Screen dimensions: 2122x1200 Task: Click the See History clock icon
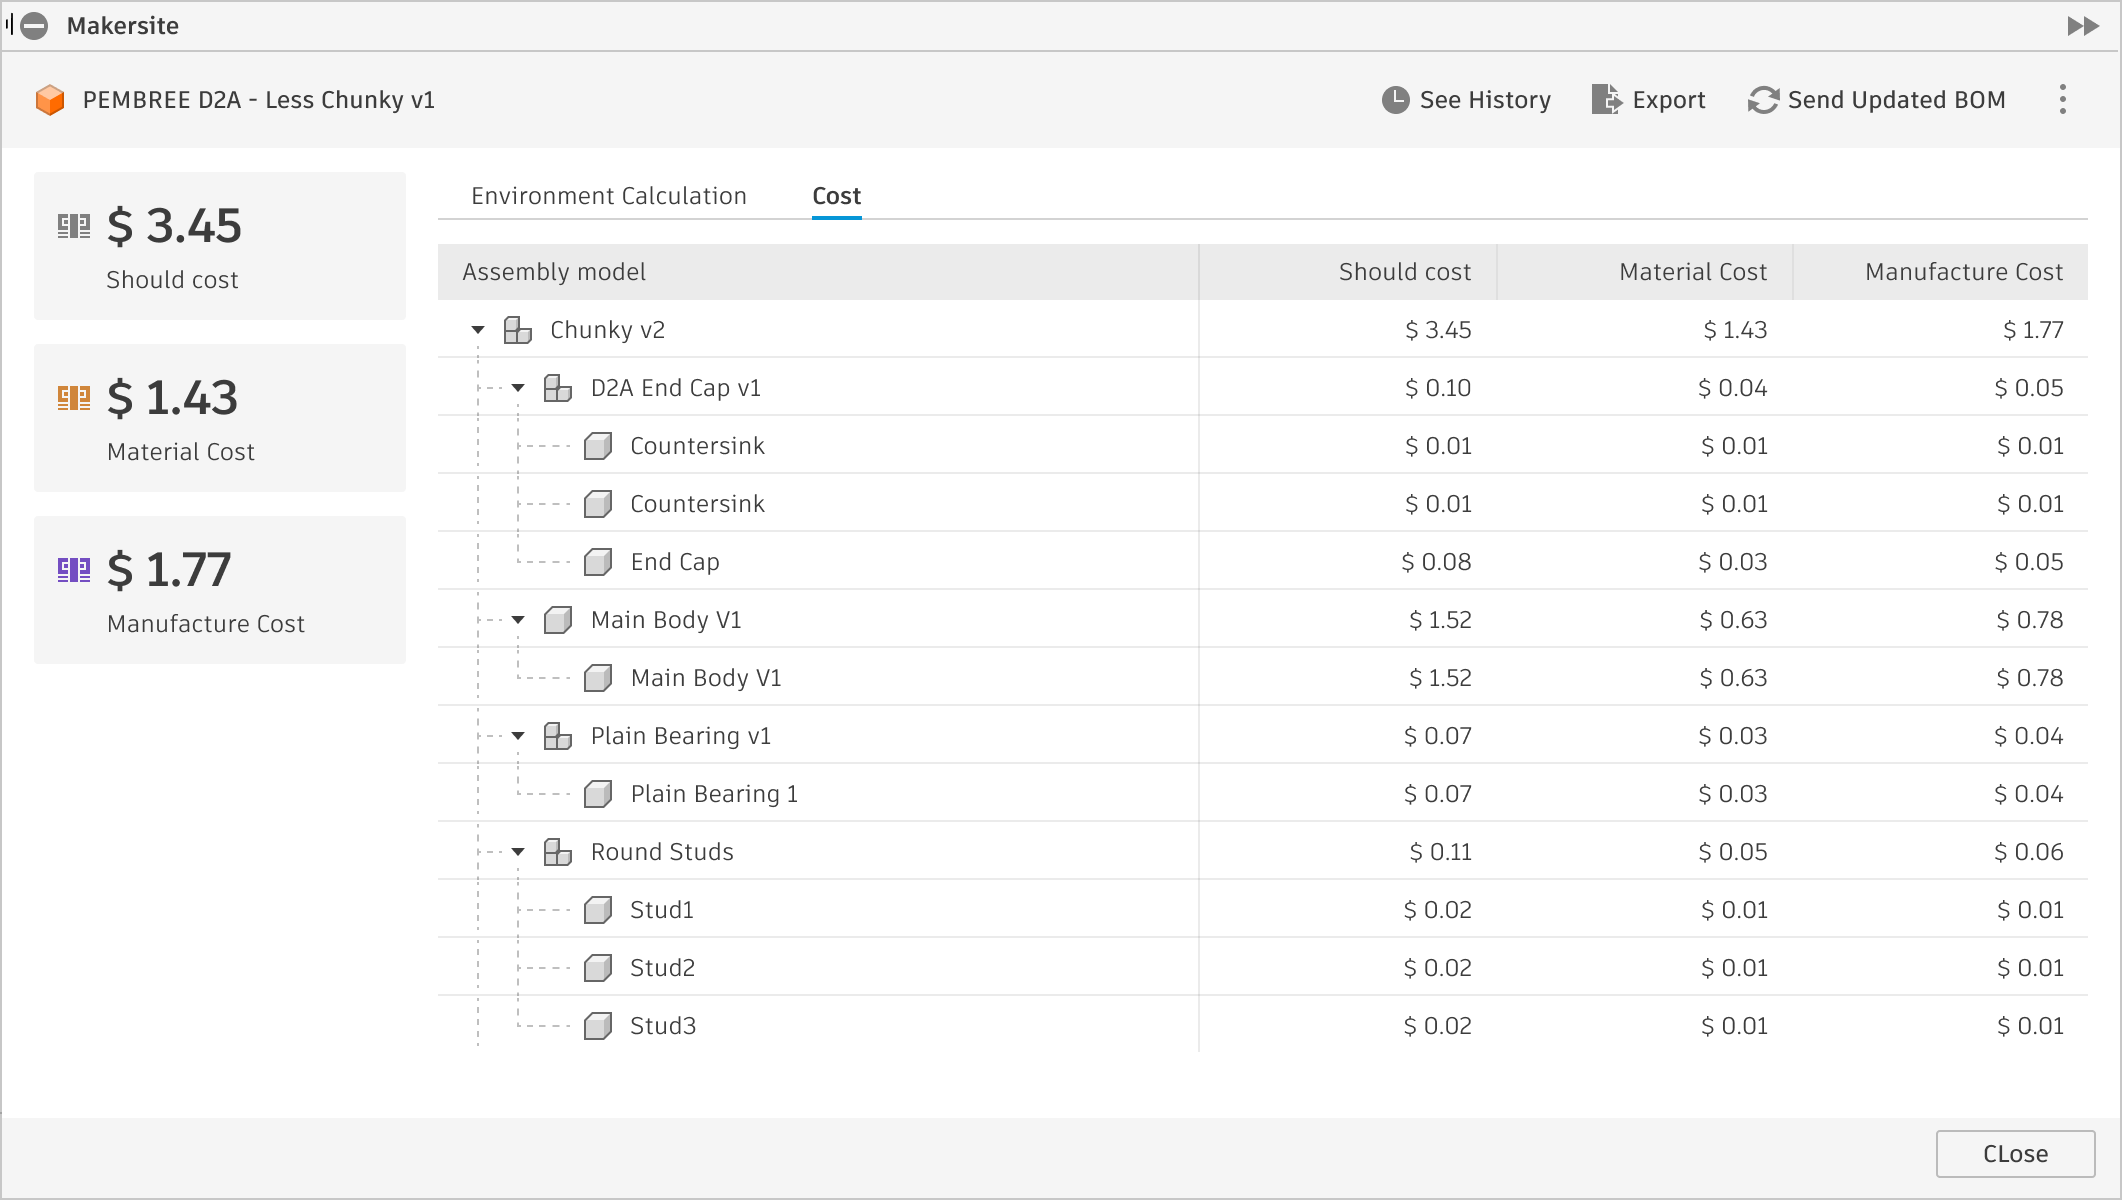[1395, 100]
